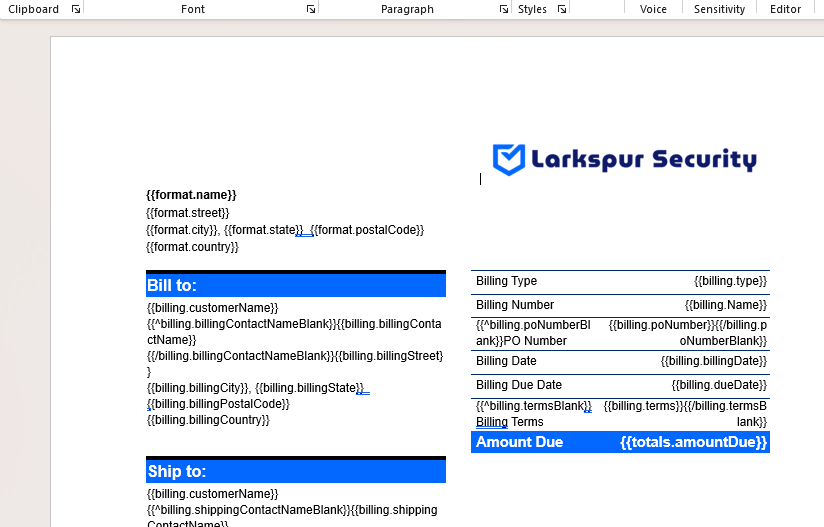Screen dimensions: 824x527
Task: Click the {{billing.billingCountry}} placeholder
Action: tap(208, 420)
